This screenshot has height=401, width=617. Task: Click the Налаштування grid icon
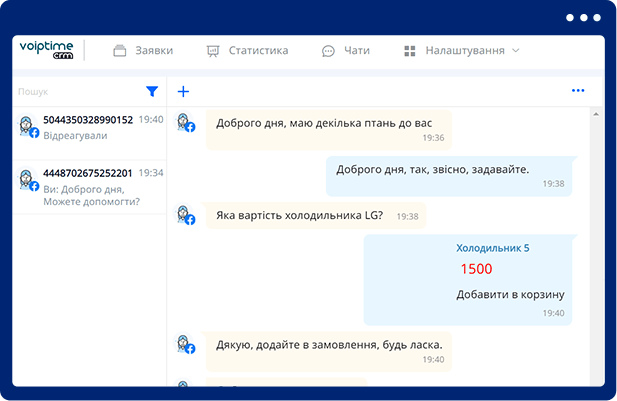tap(410, 51)
